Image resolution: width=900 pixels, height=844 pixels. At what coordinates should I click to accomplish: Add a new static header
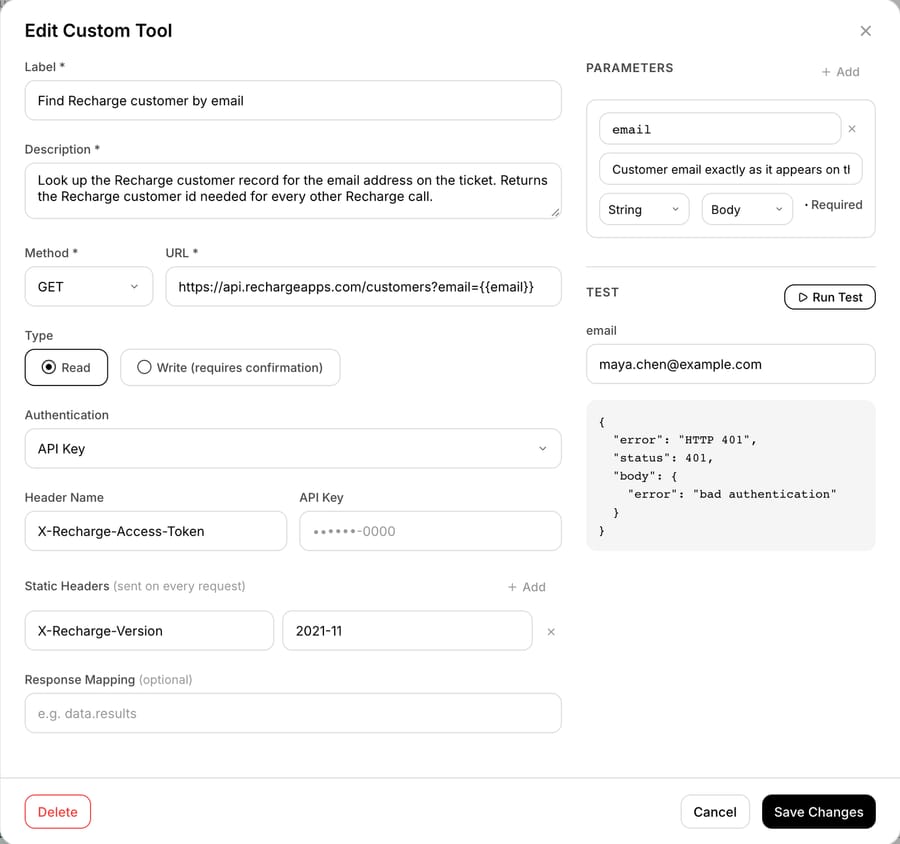[x=526, y=587]
